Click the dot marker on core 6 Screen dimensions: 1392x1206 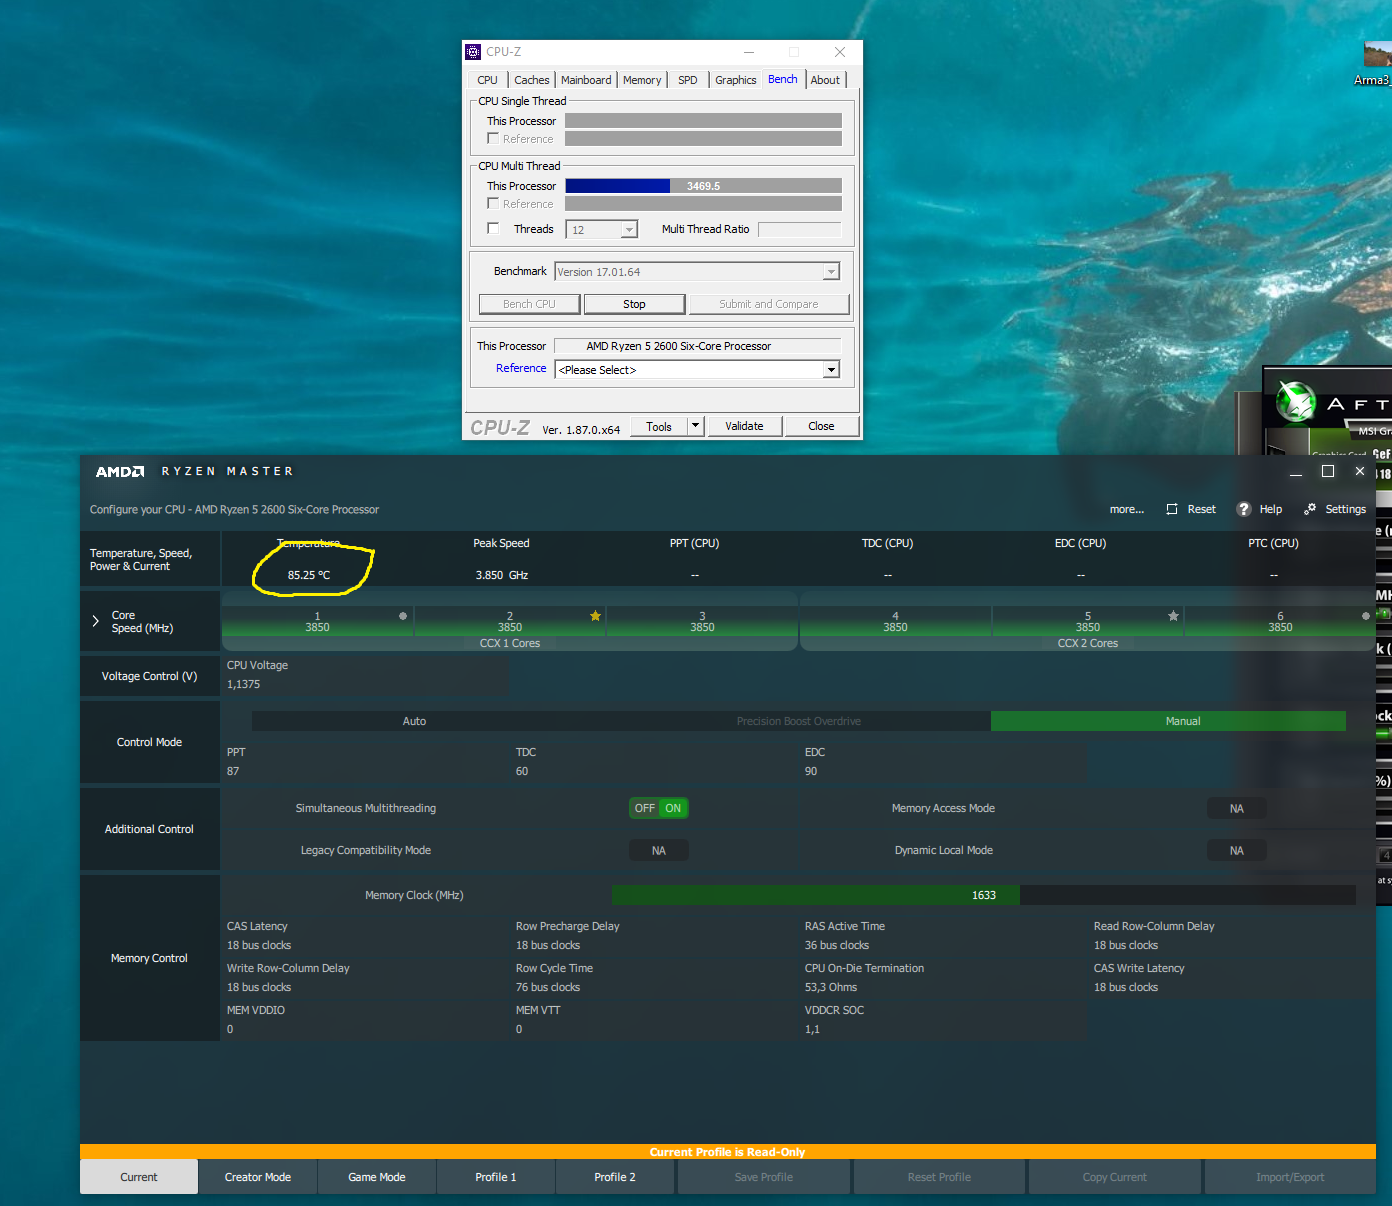point(1366,616)
